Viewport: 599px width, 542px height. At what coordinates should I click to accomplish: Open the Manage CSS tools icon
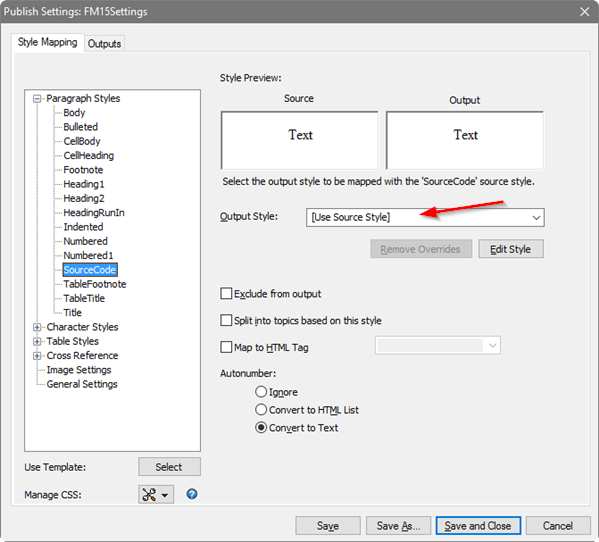click(156, 494)
